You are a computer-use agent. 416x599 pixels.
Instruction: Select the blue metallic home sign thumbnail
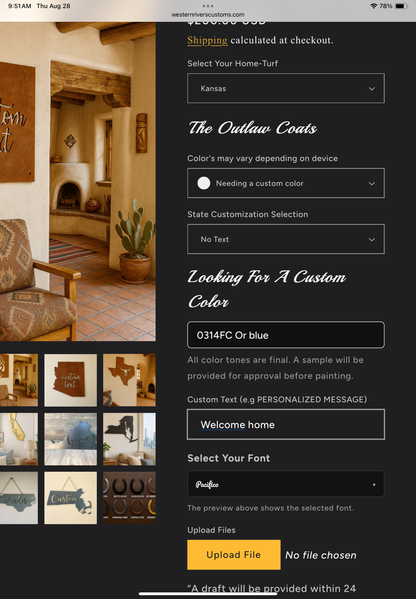pos(70,439)
